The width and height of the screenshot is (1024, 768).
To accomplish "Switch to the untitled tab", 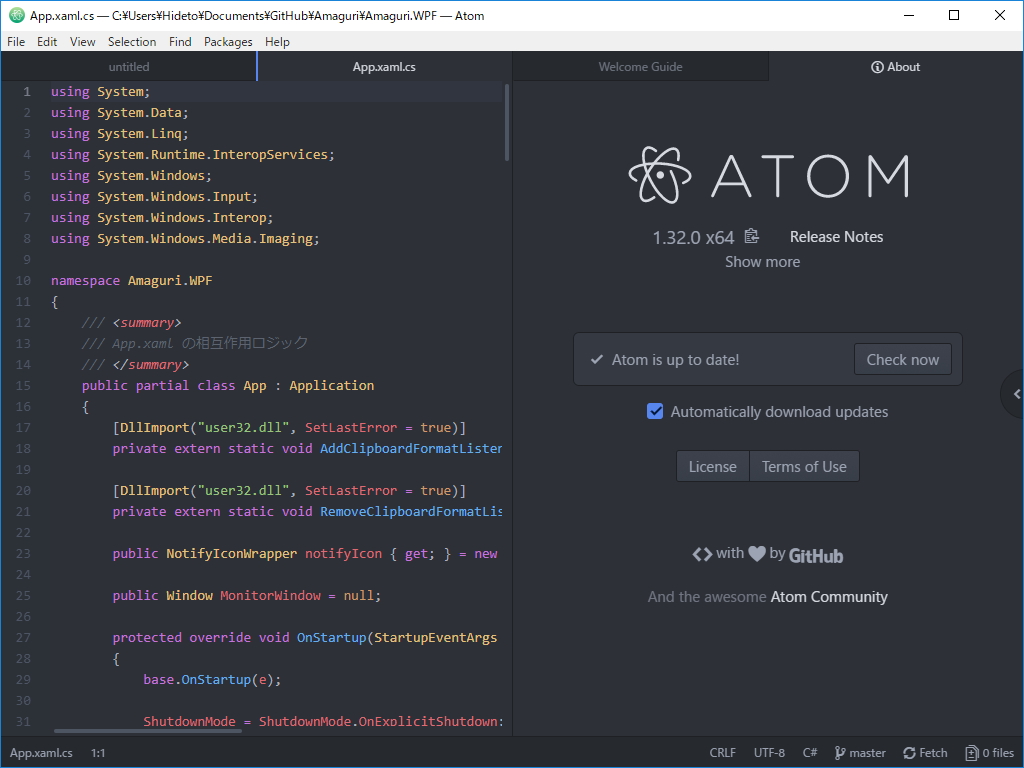I will [x=128, y=66].
